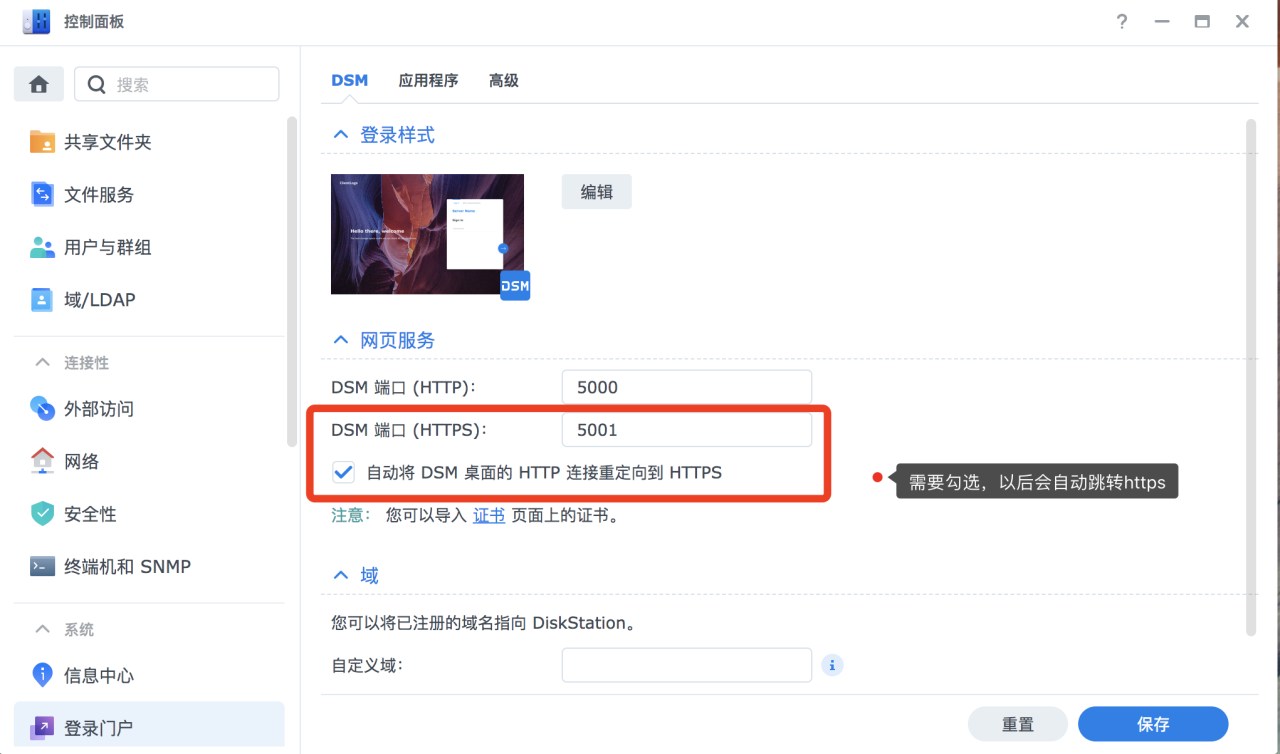Go to Control Panel home icon
Image resolution: width=1280 pixels, height=754 pixels.
click(39, 85)
